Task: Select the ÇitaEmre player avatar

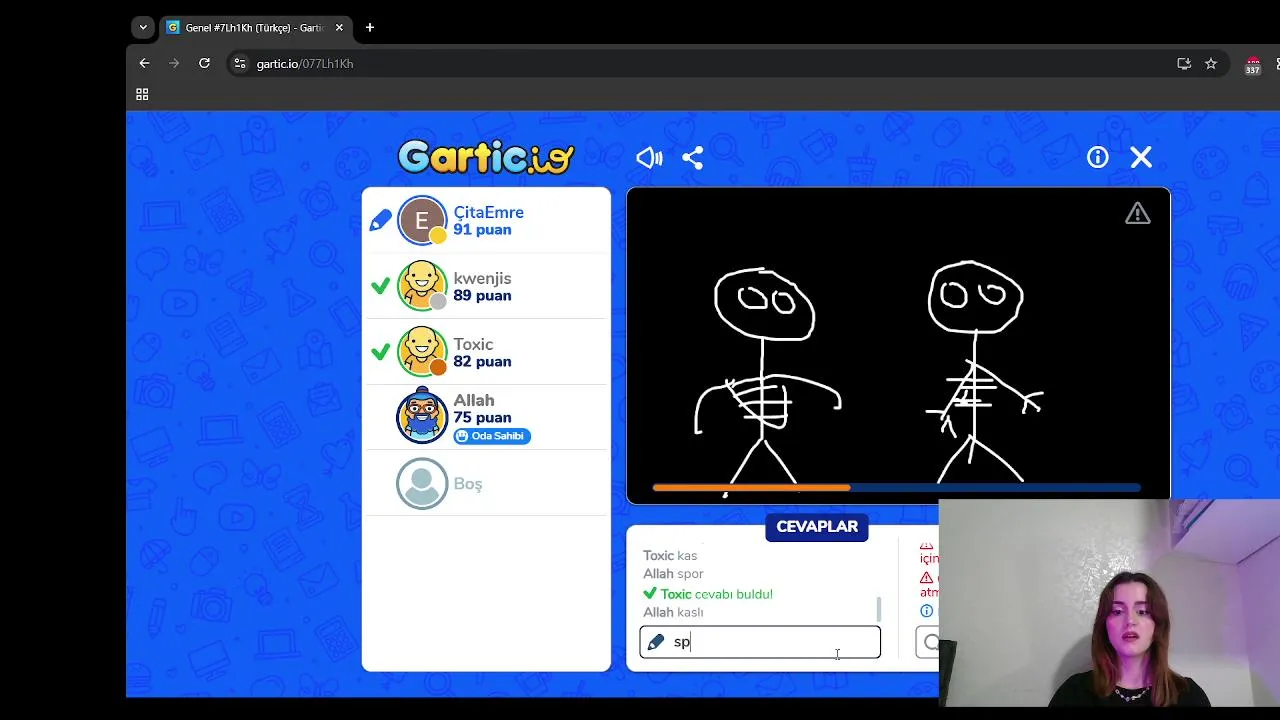Action: click(x=422, y=220)
